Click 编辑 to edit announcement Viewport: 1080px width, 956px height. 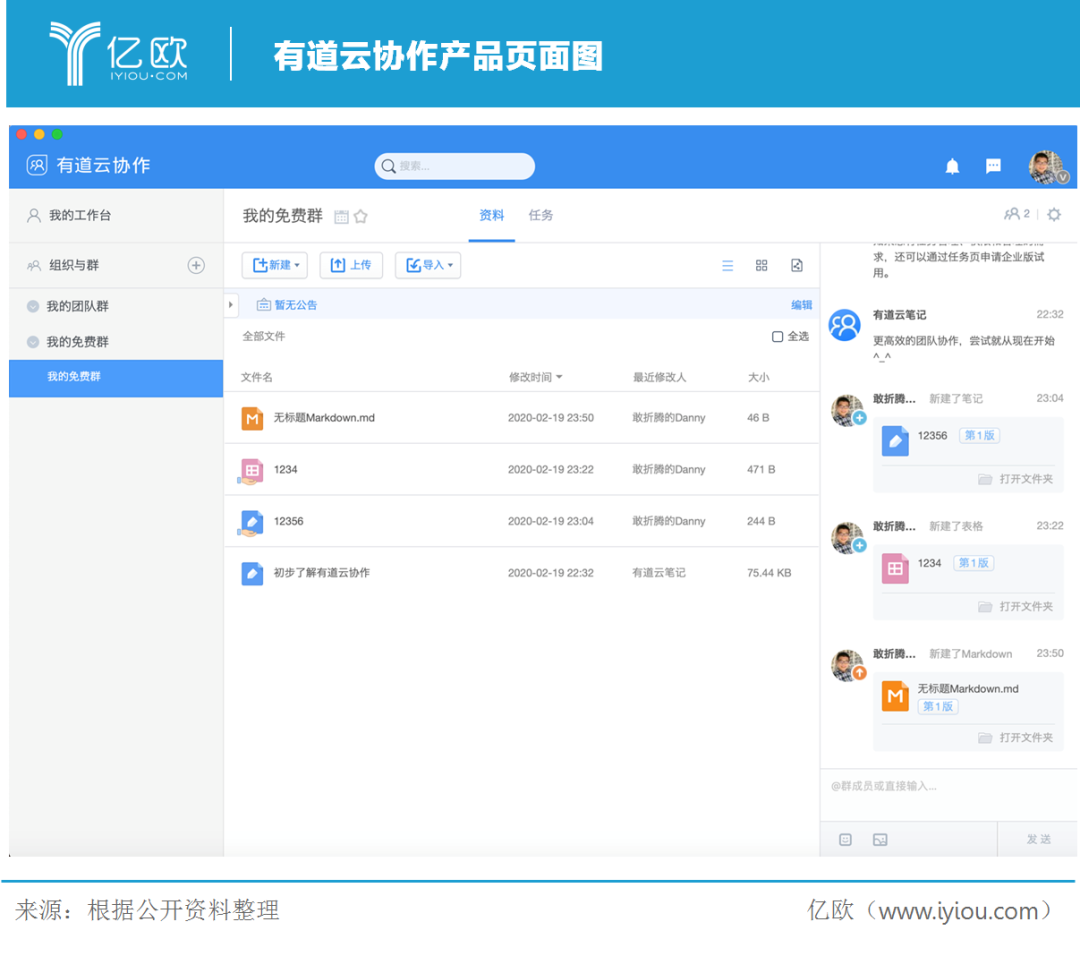(801, 305)
